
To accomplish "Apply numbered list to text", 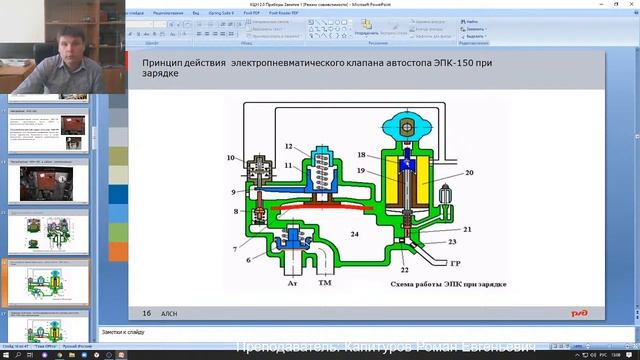I will [210, 24].
